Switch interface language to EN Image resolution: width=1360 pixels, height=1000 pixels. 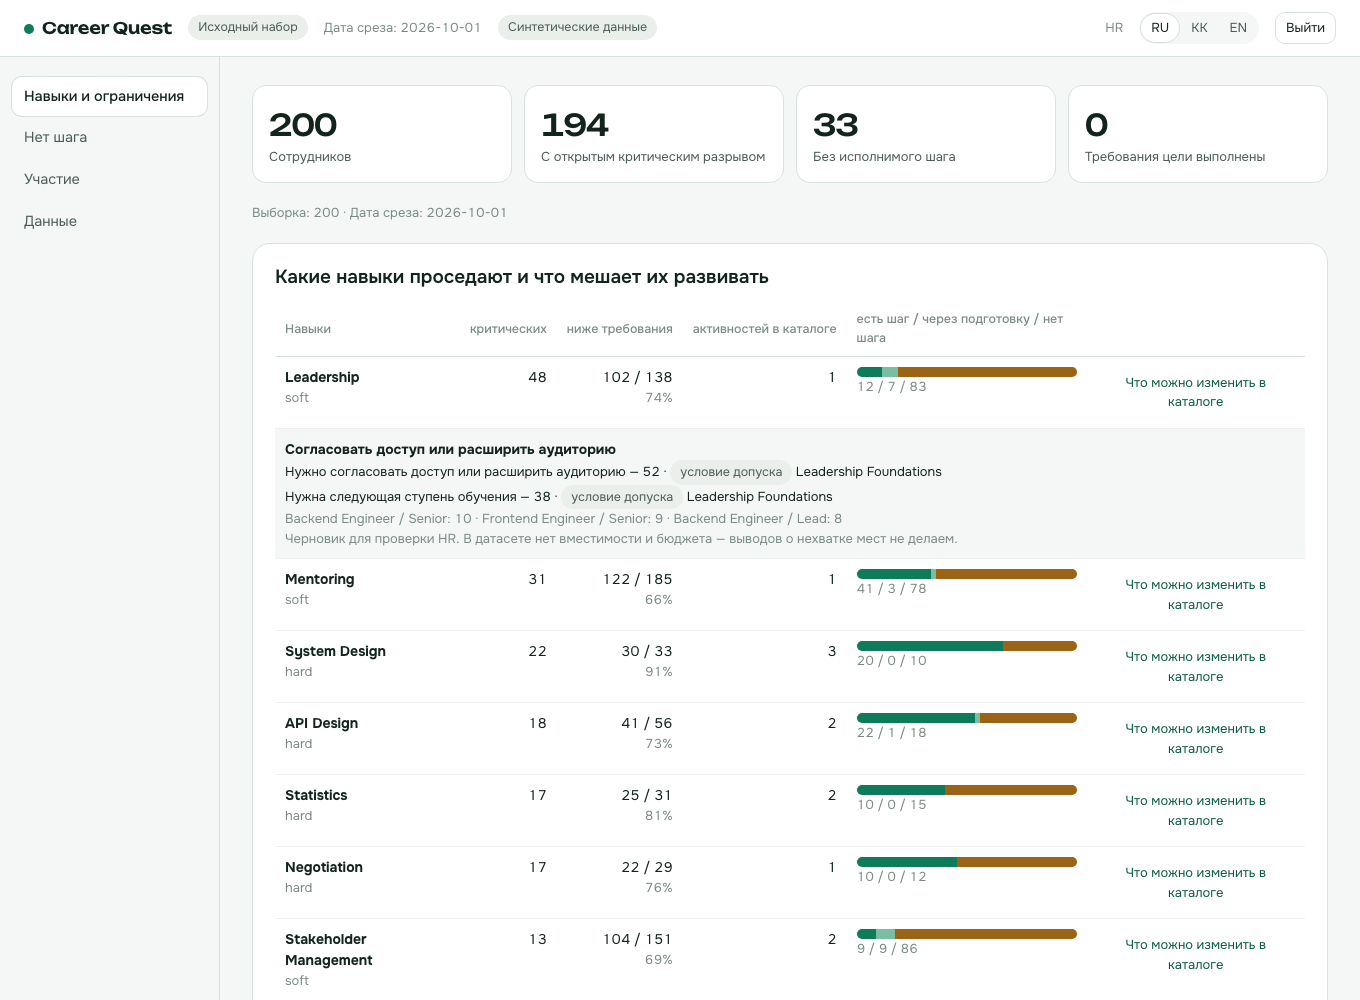1238,28
